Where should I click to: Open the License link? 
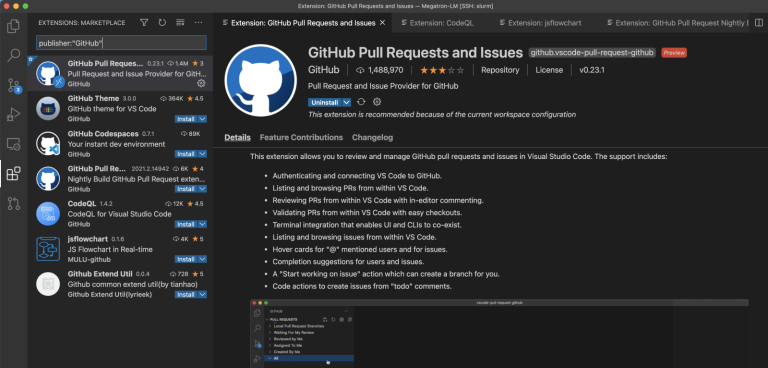pos(549,70)
